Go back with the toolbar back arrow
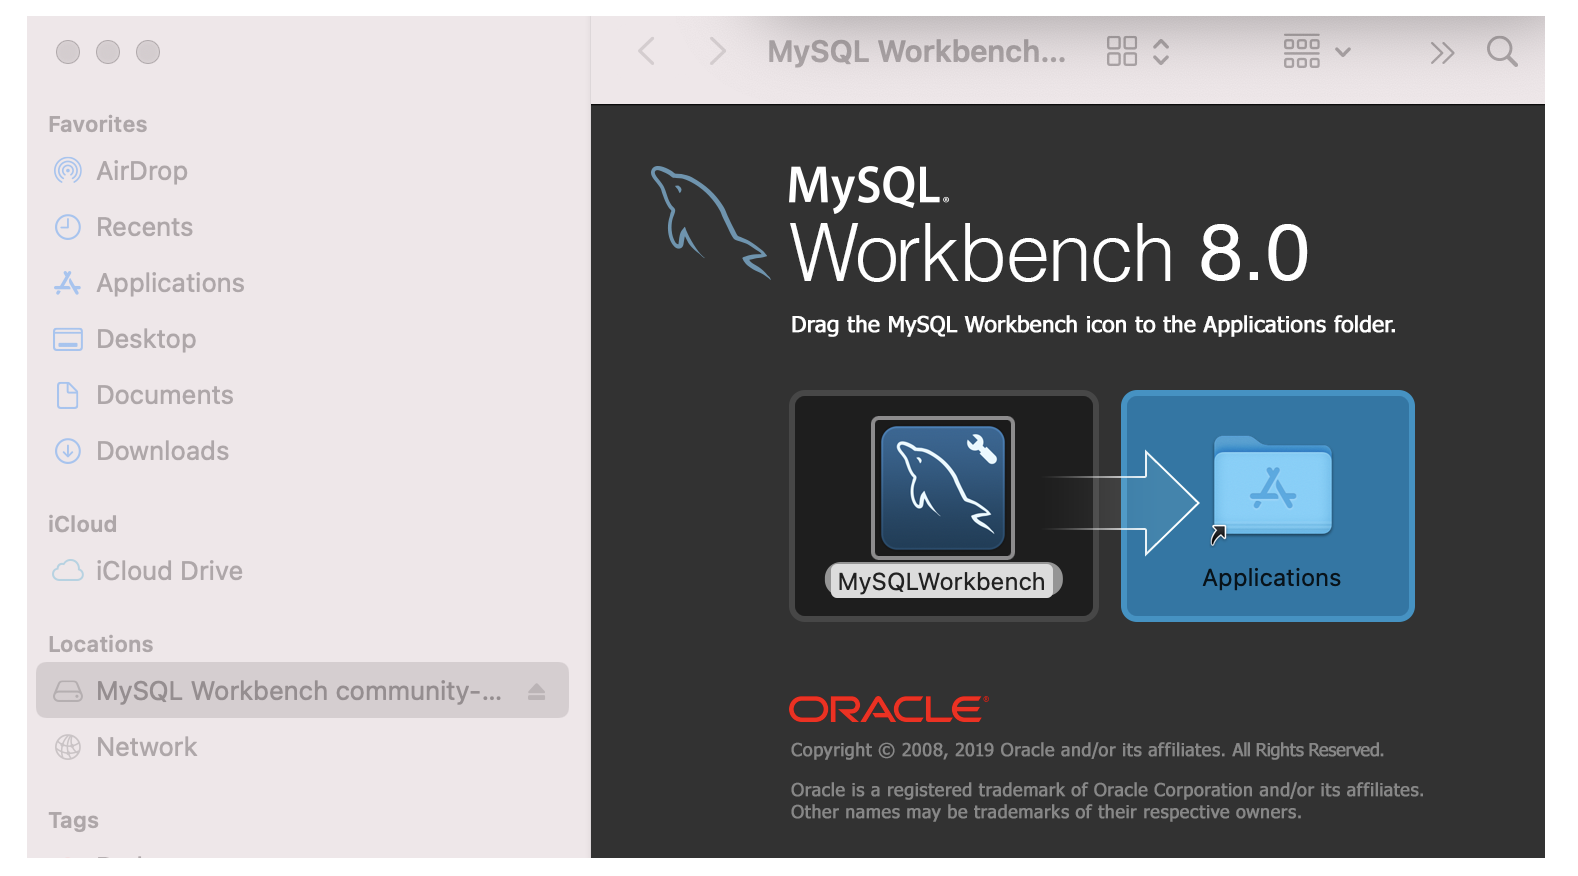 (647, 51)
